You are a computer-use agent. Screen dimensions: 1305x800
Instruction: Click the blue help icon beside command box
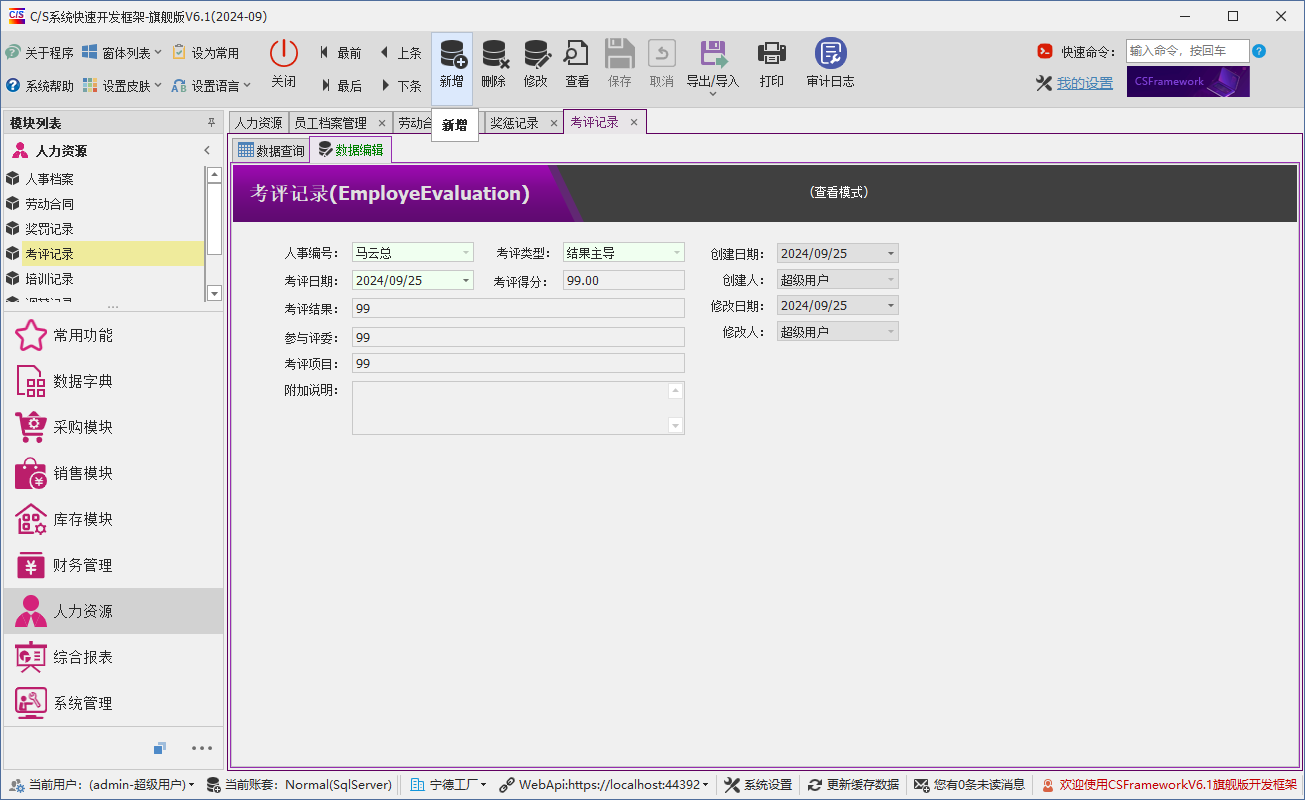(x=1259, y=51)
